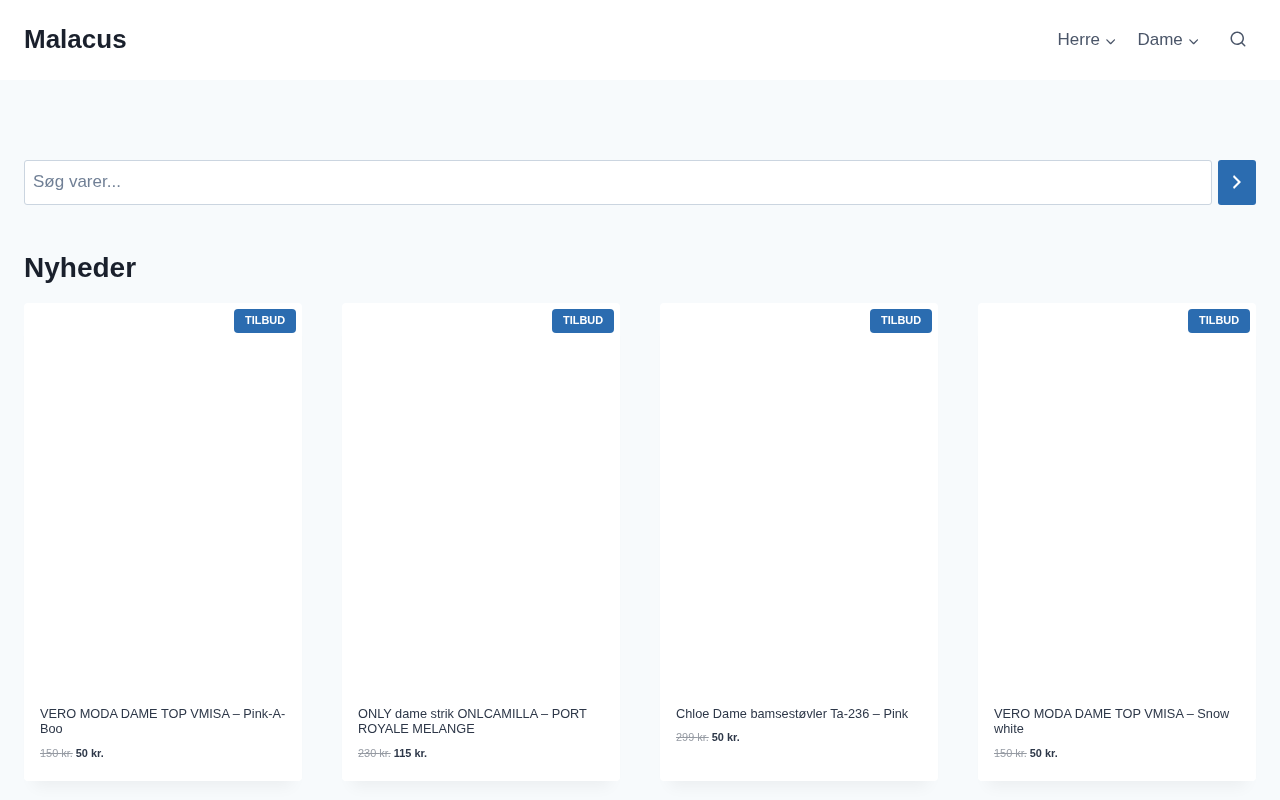Click Chloe bamsestøvler product image area

pos(799,497)
